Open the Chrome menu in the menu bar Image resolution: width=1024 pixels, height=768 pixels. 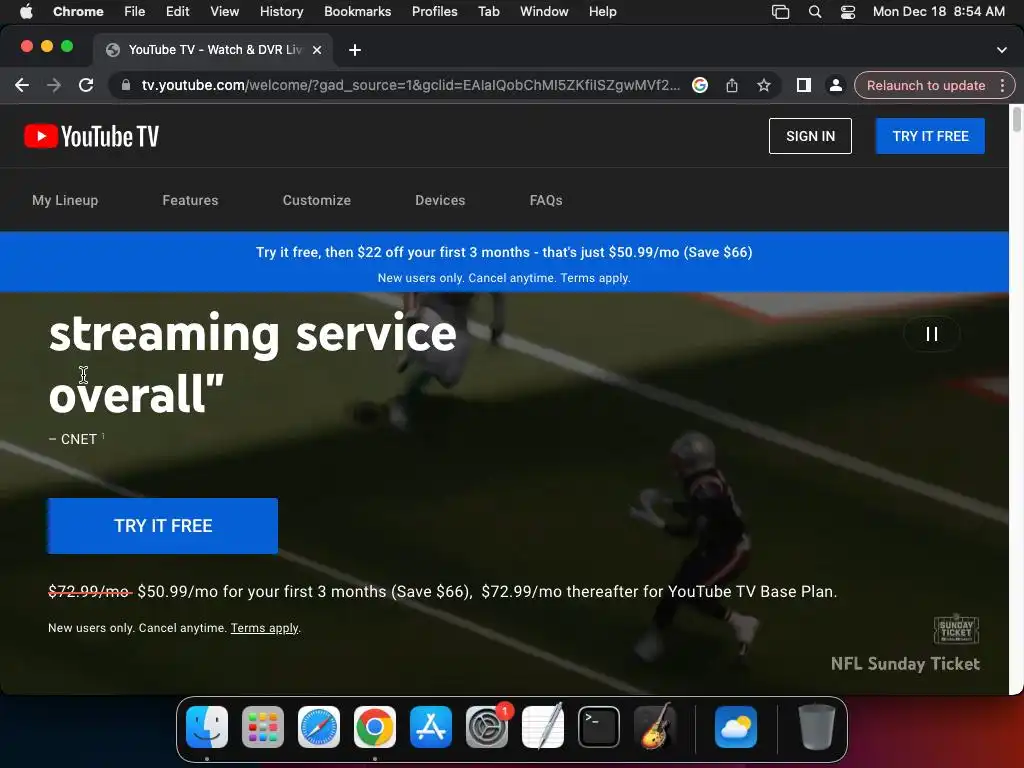click(x=78, y=11)
